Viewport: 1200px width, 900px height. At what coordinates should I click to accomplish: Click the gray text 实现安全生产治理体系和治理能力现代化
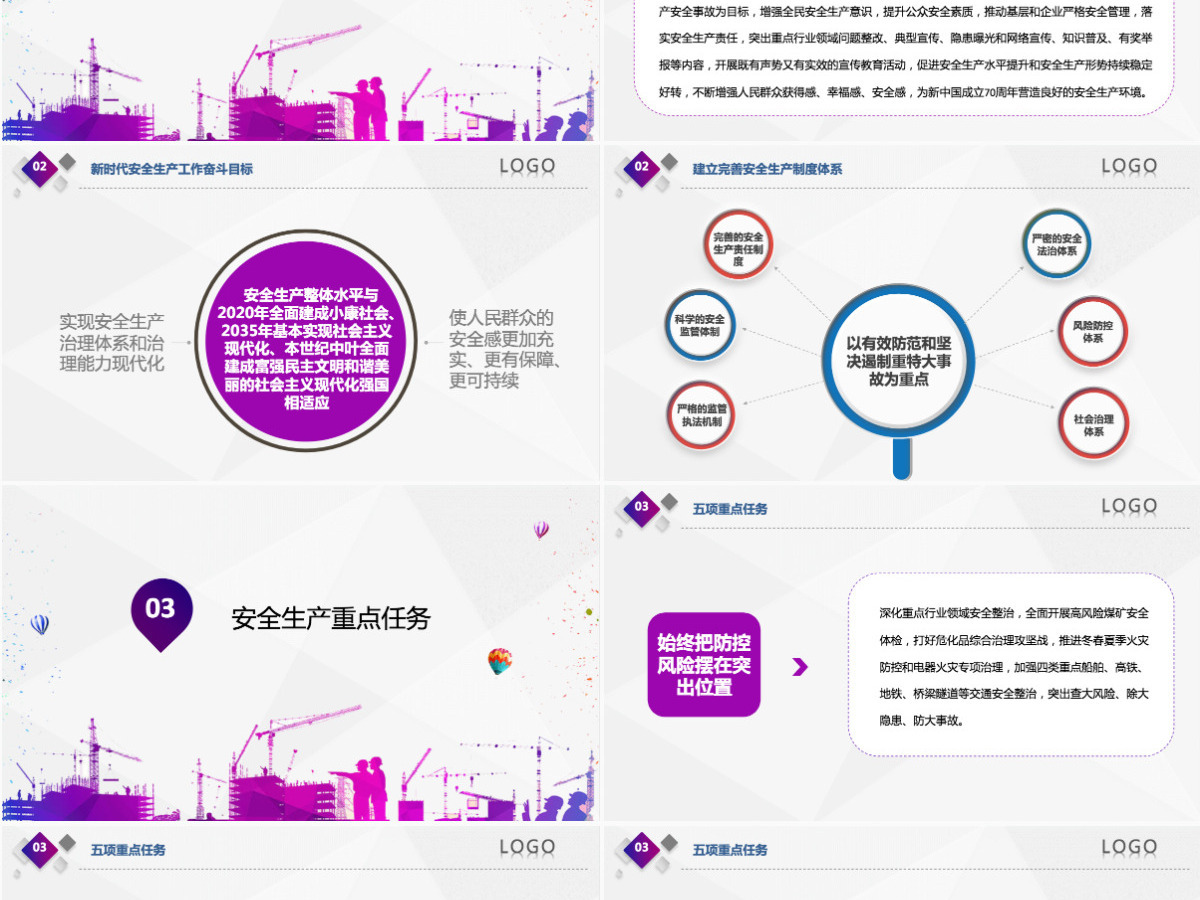pyautogui.click(x=111, y=342)
